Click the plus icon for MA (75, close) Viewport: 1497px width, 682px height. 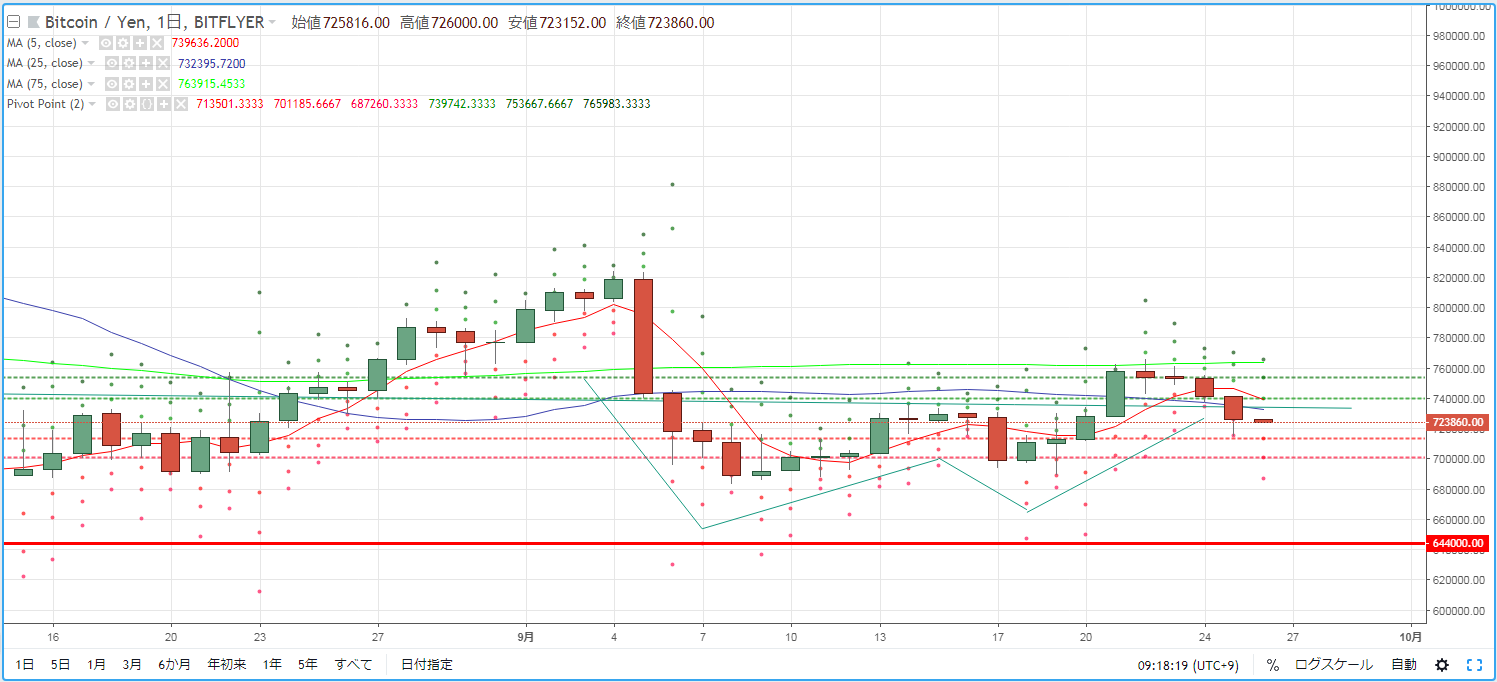[x=145, y=84]
